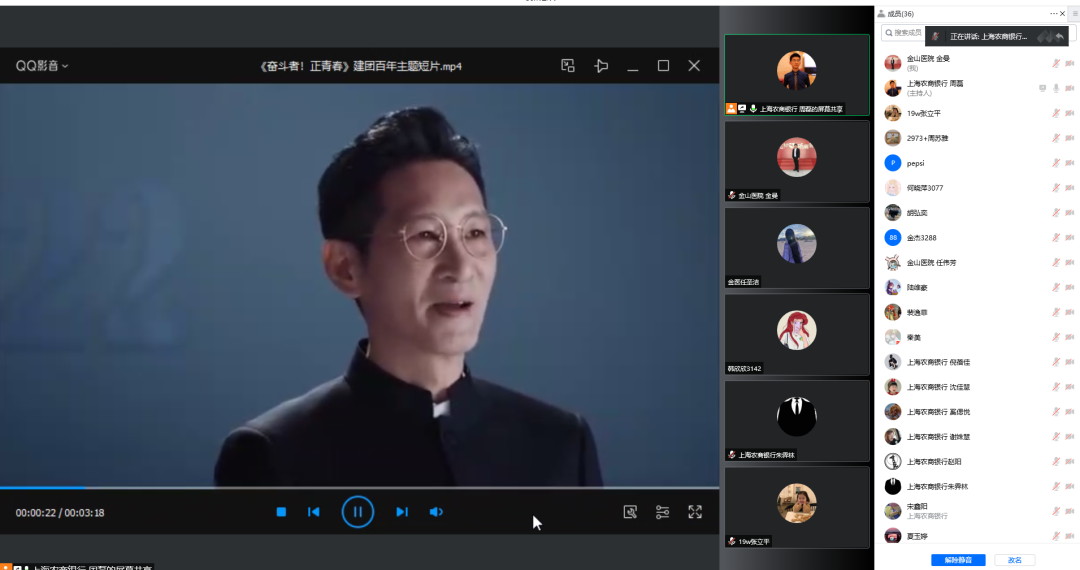Pause the playing video
The width and height of the screenshot is (1080, 570).
(357, 512)
